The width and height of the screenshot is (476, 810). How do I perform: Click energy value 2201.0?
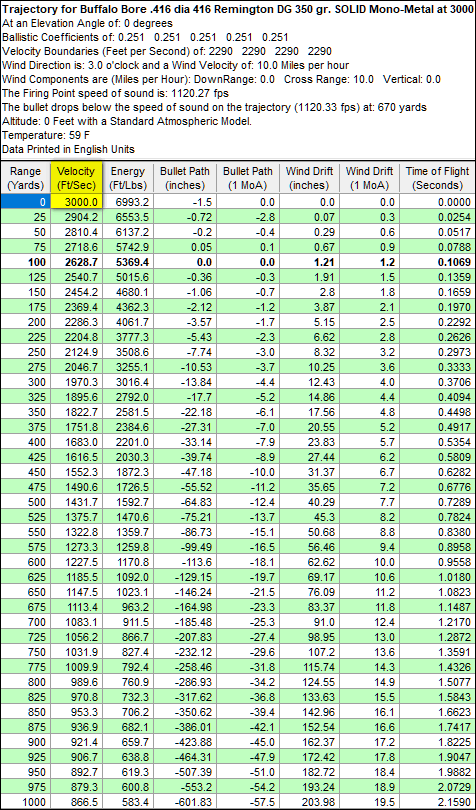[x=128, y=441]
